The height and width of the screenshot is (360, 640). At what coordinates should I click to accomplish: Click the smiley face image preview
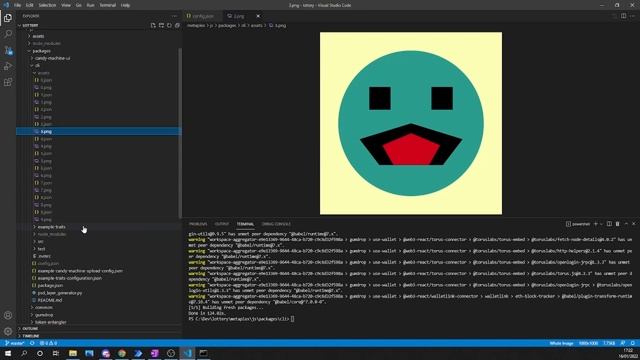(x=411, y=123)
